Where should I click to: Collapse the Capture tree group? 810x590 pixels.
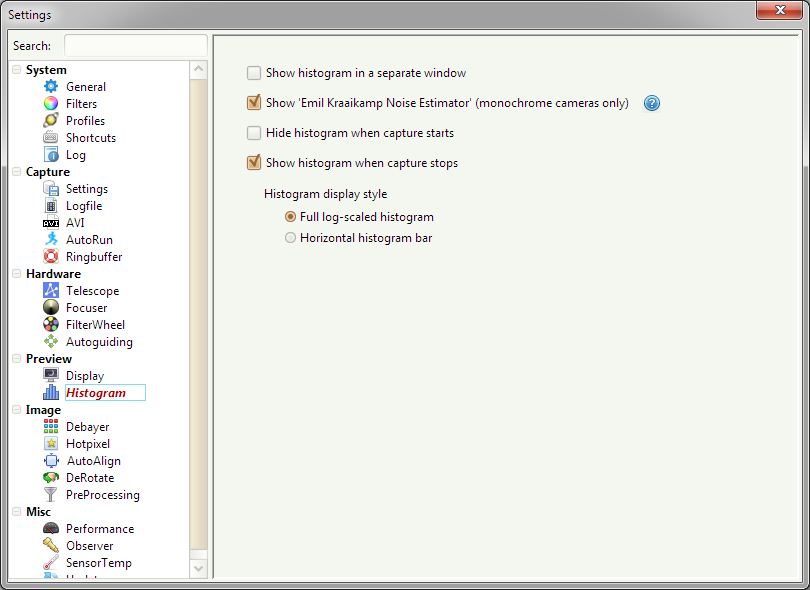17,172
